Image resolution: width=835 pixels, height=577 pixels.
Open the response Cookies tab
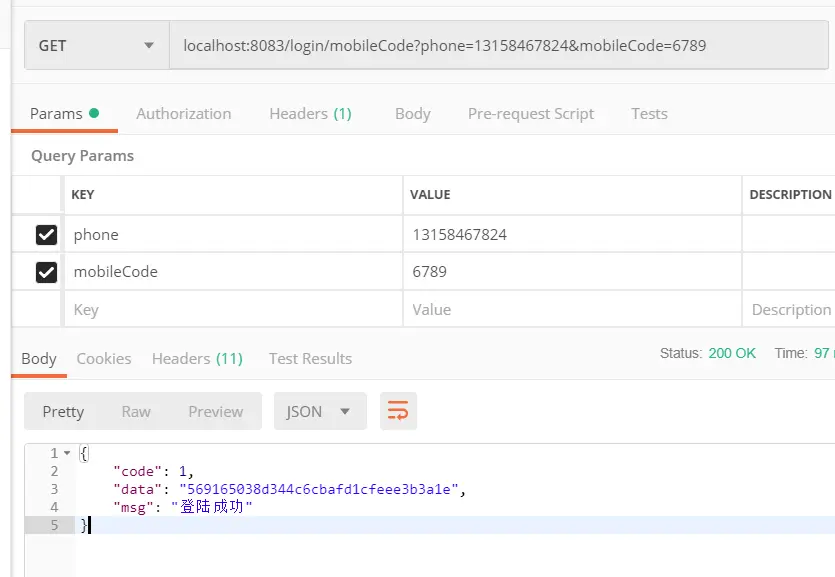104,358
